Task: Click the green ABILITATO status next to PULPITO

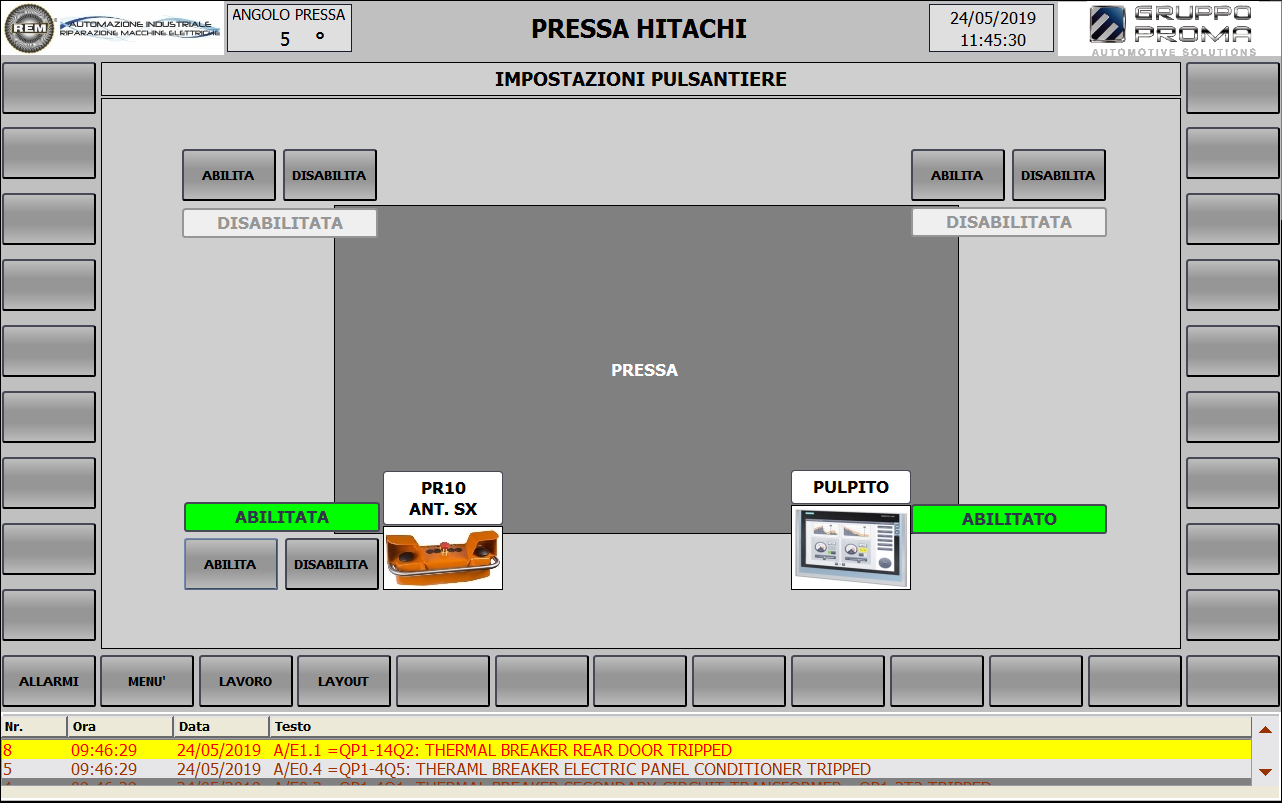Action: tap(1009, 519)
